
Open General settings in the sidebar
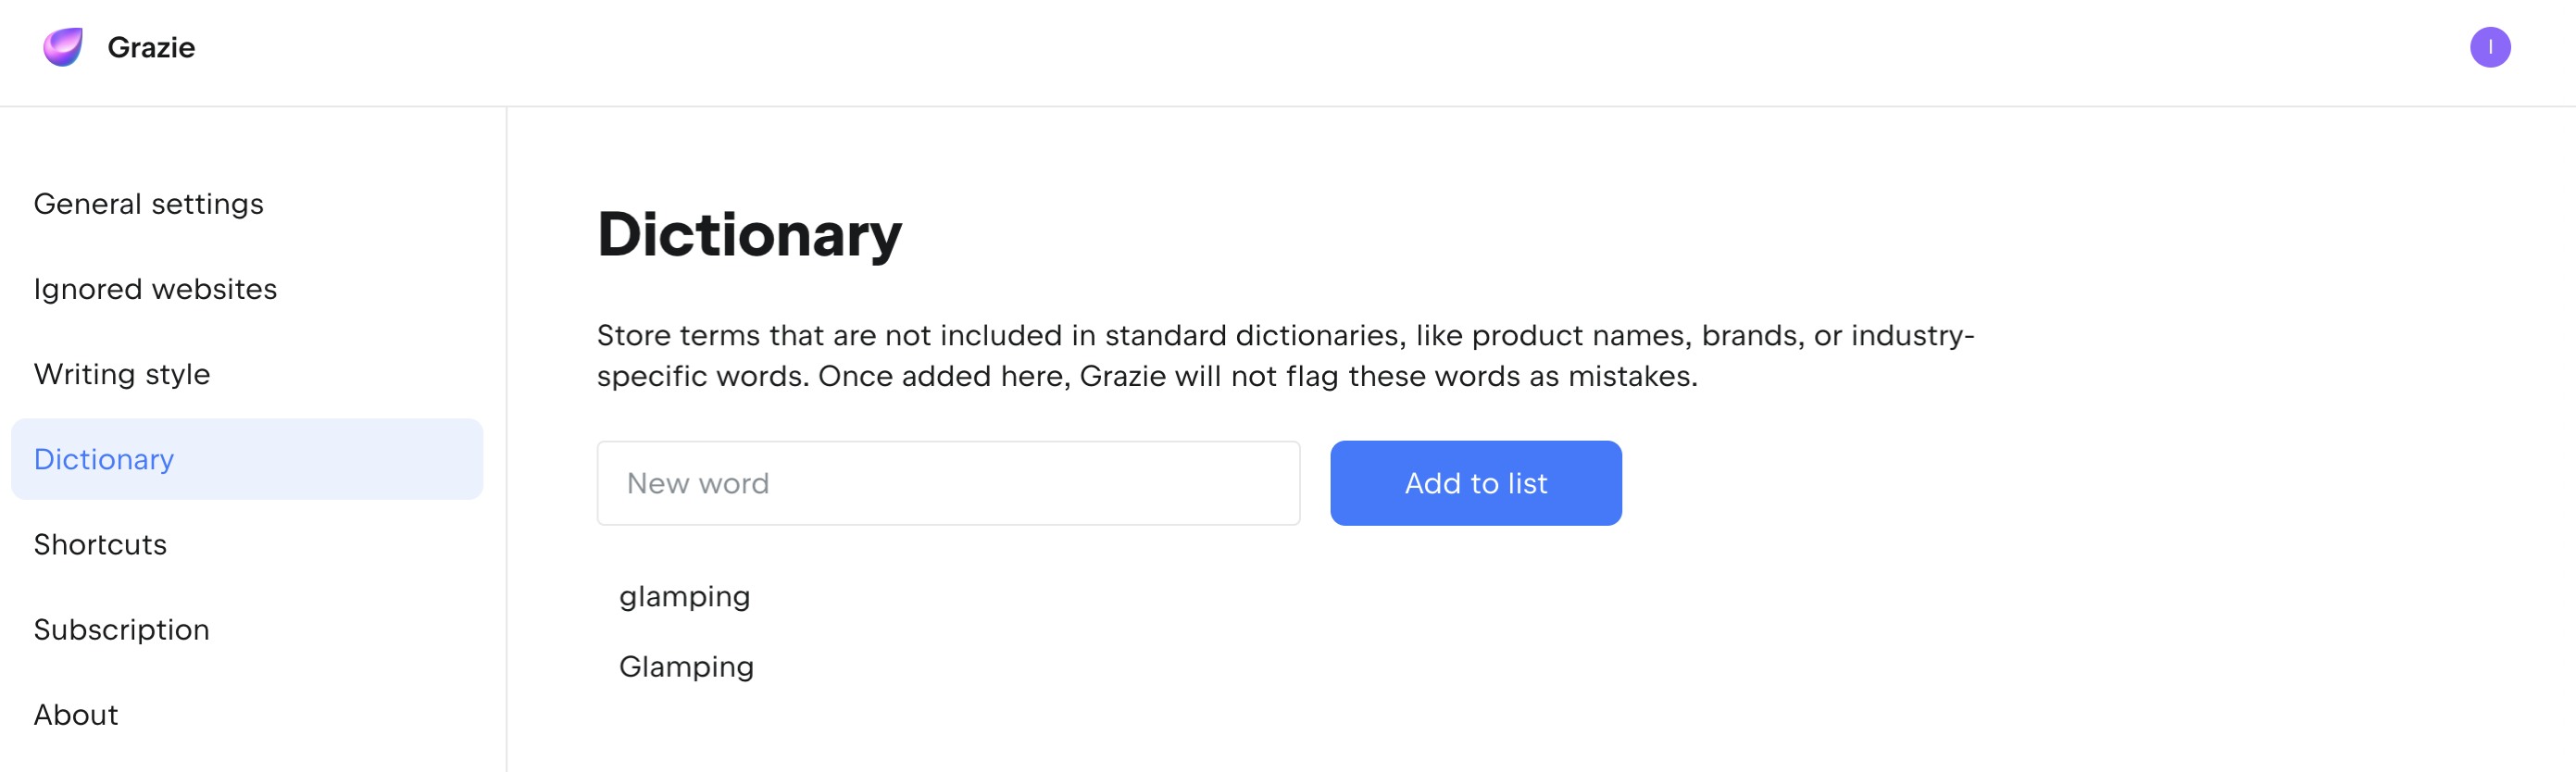point(148,204)
